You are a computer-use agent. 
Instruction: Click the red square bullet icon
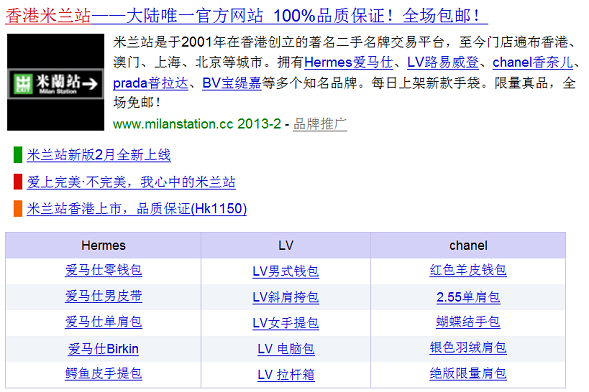(x=18, y=182)
